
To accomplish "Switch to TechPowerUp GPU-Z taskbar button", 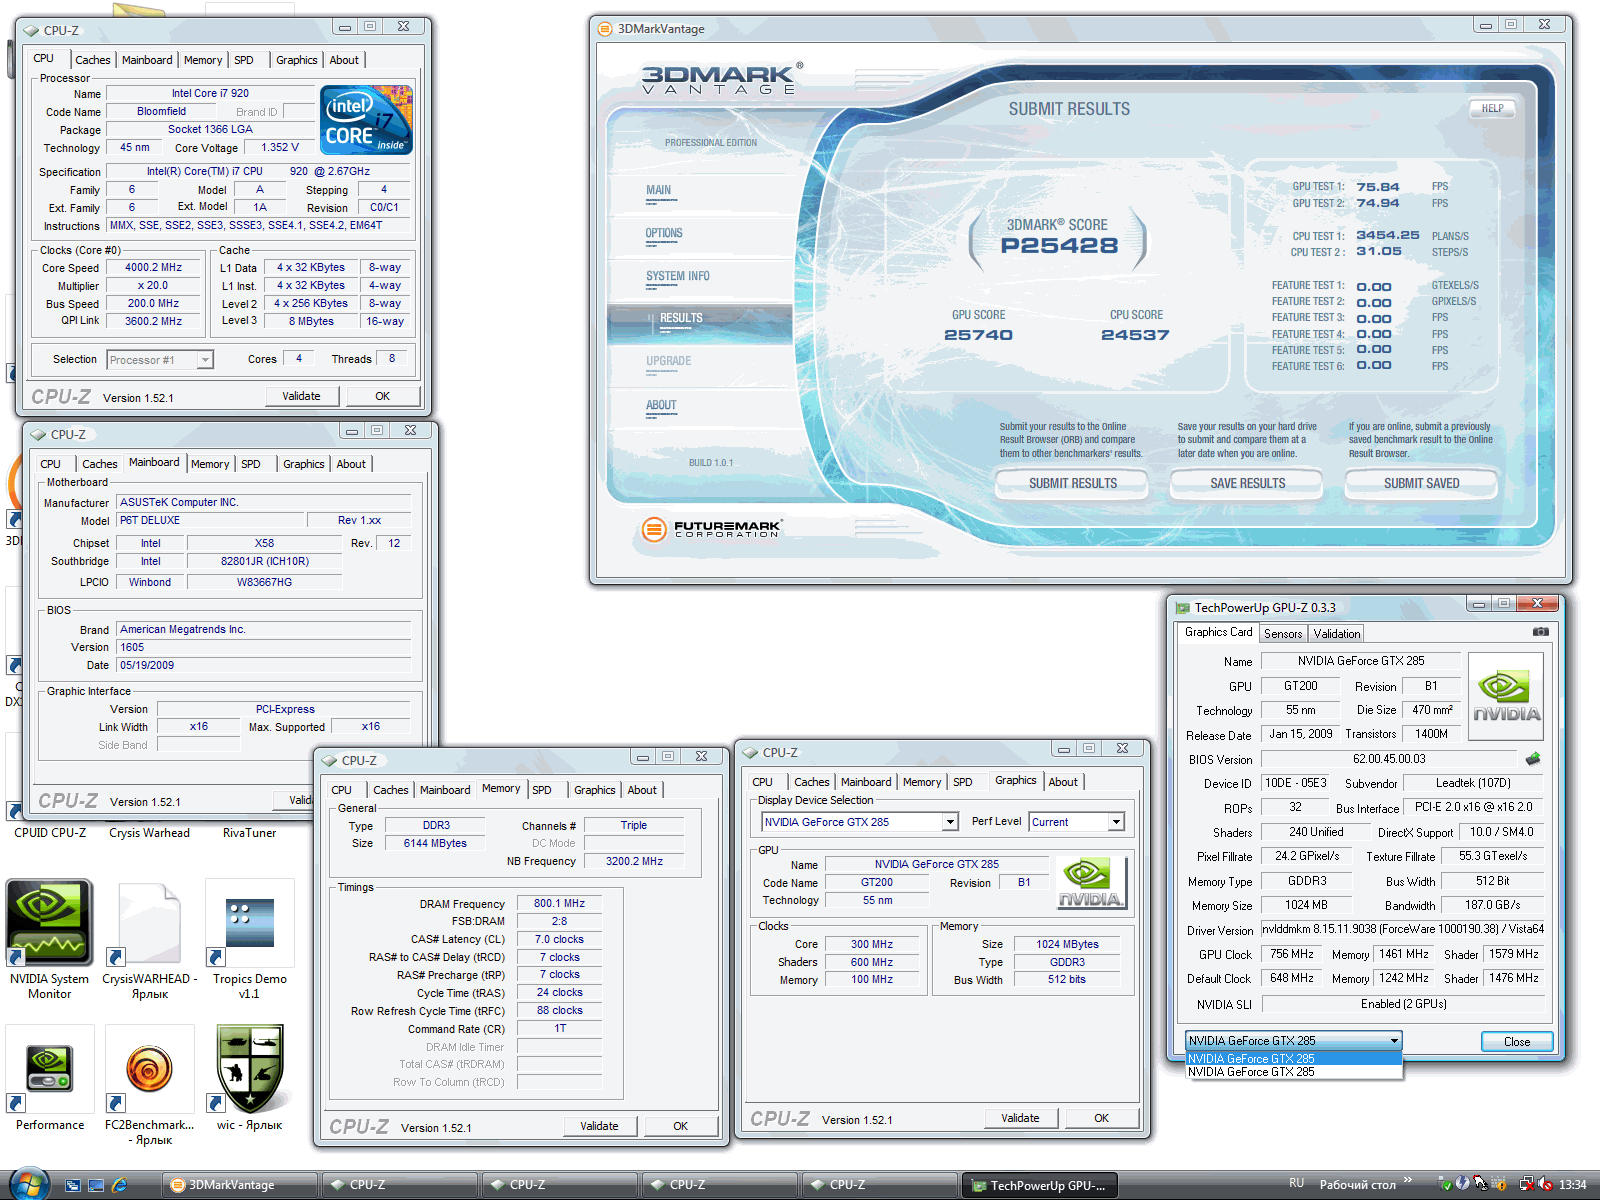I will pyautogui.click(x=1040, y=1185).
